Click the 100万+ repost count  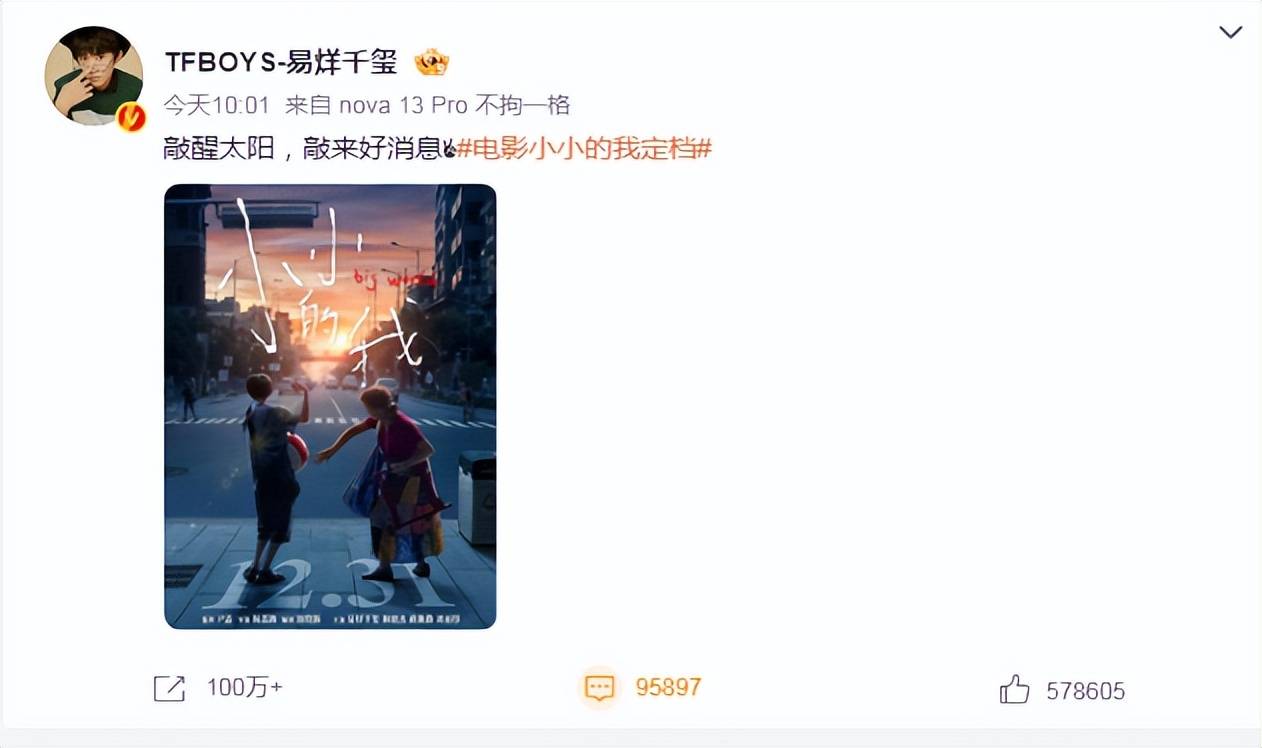tap(245, 688)
